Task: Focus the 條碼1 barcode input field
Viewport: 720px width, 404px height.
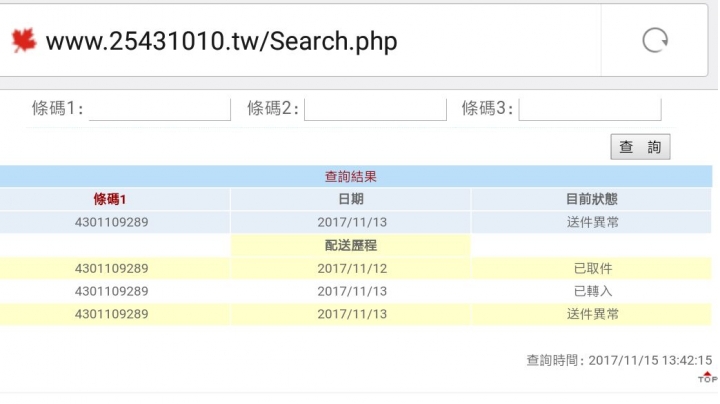Action: coord(160,109)
